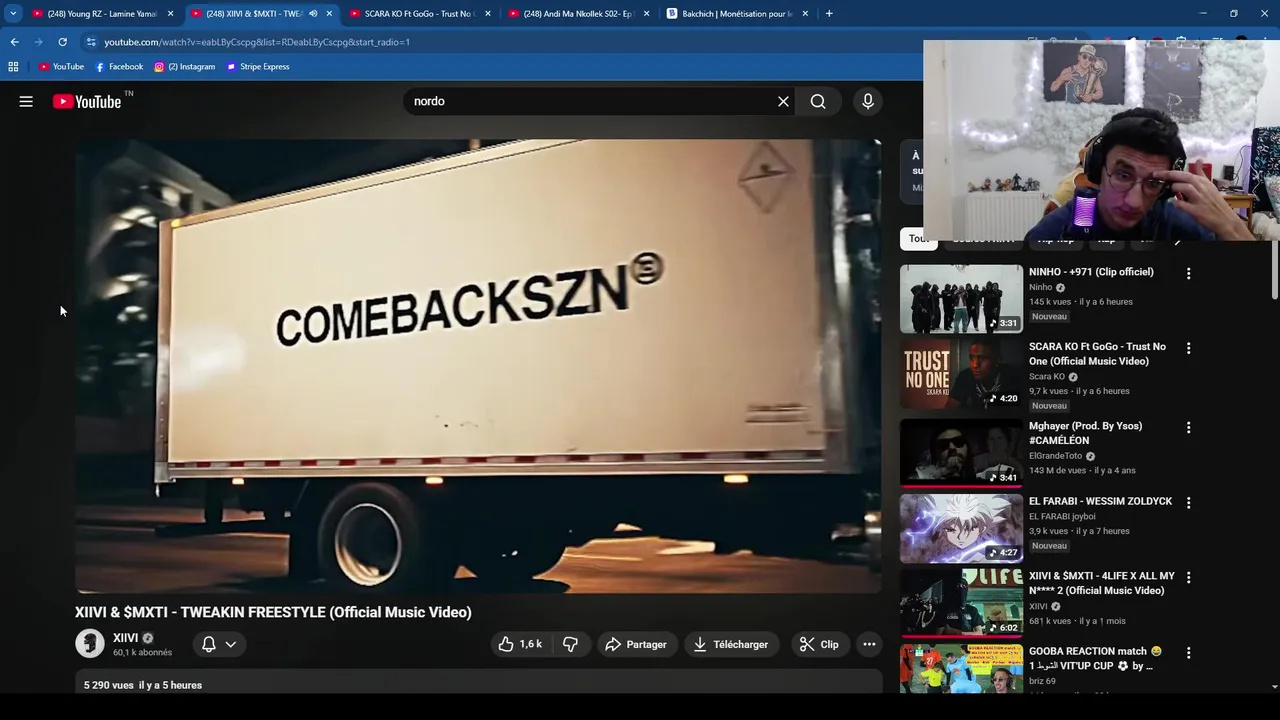Open more actions three-dot button under video
This screenshot has height=720, width=1280.
[870, 645]
